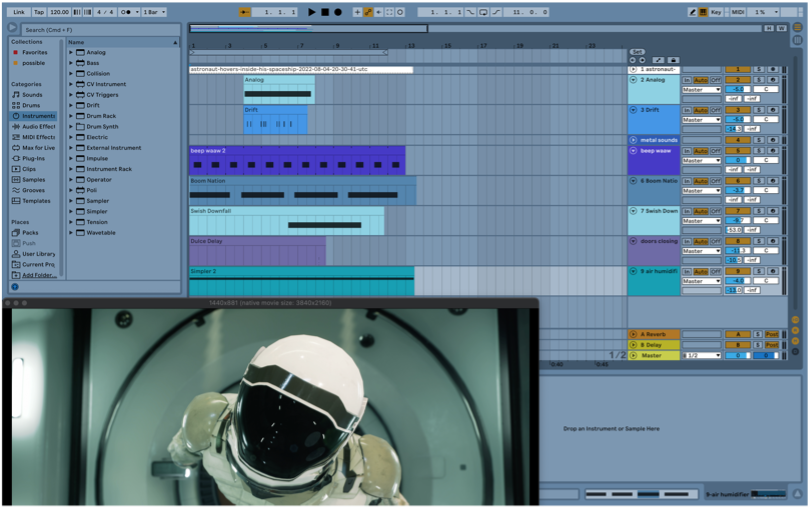Open the 1 Bar quantization dropdown
The height and width of the screenshot is (510, 812).
pyautogui.click(x=154, y=12)
